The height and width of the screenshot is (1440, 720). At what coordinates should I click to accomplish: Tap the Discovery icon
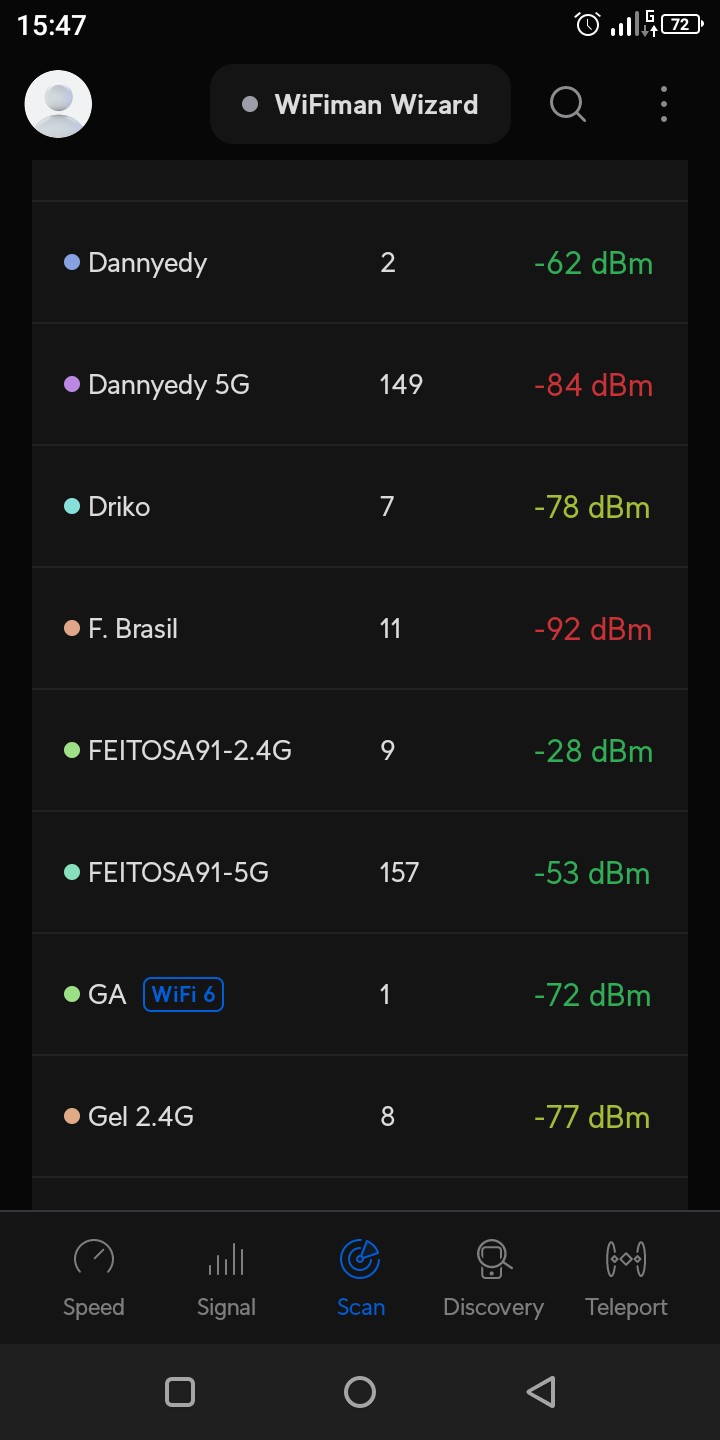tap(493, 1259)
